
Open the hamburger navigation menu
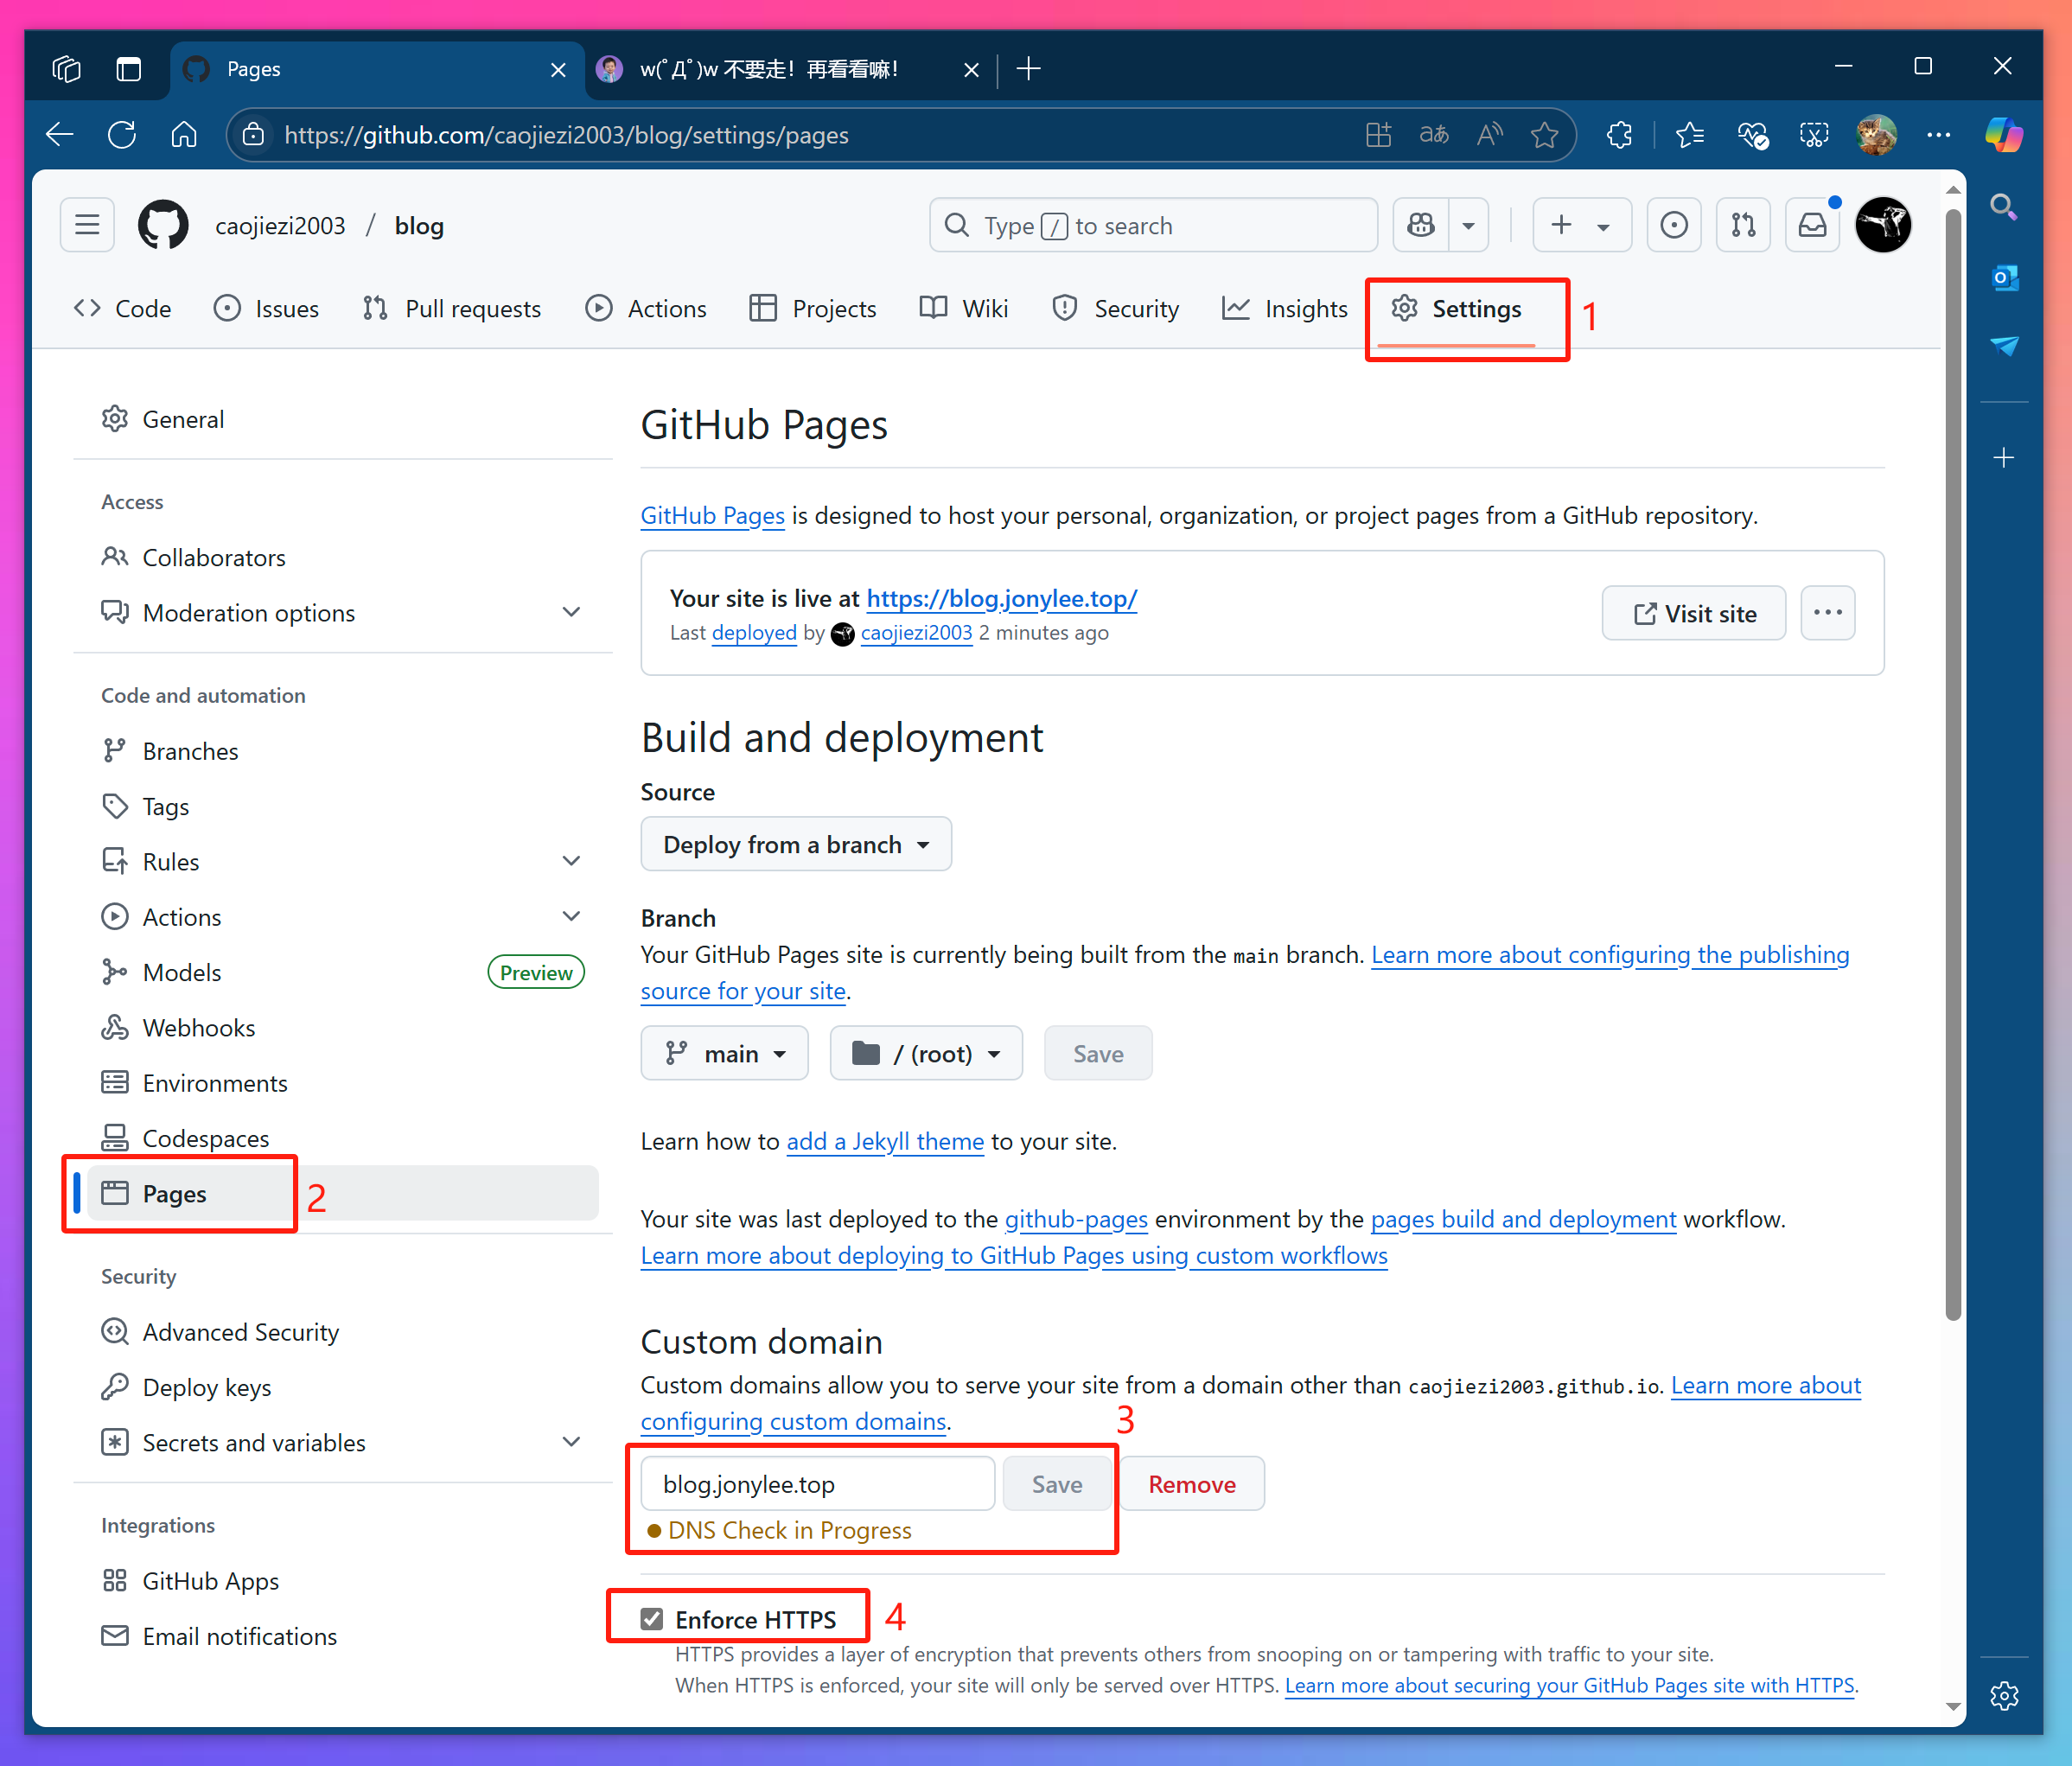click(87, 225)
